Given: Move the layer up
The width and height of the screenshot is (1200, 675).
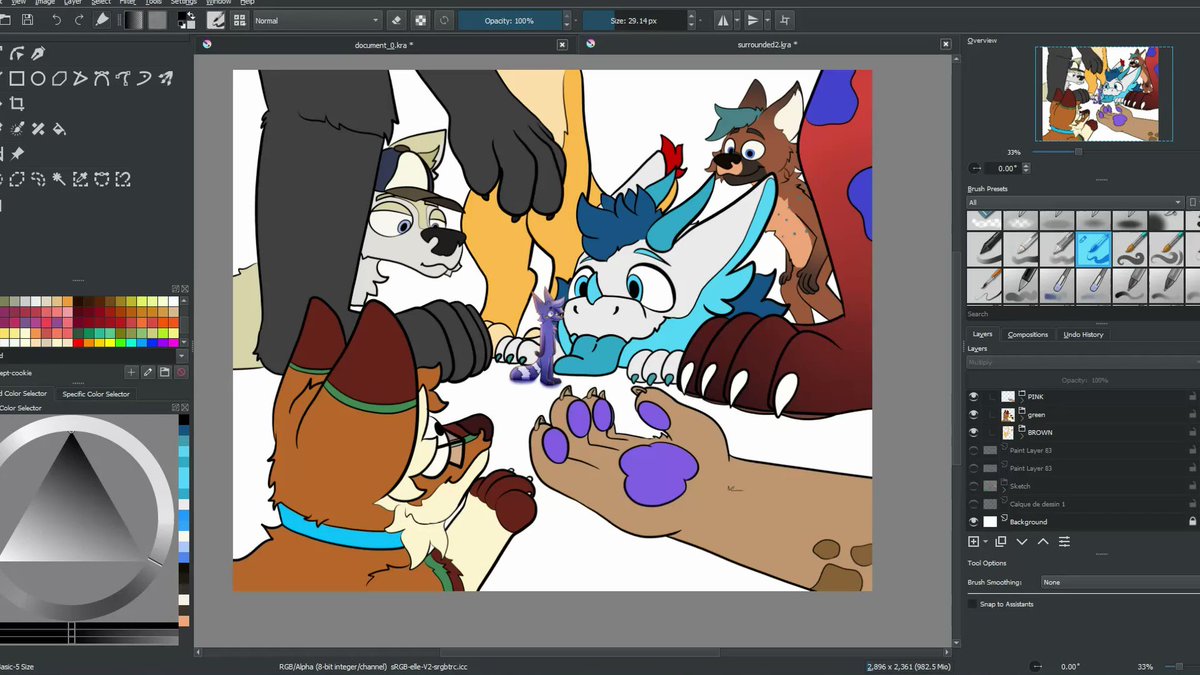Looking at the screenshot, I should (1043, 541).
